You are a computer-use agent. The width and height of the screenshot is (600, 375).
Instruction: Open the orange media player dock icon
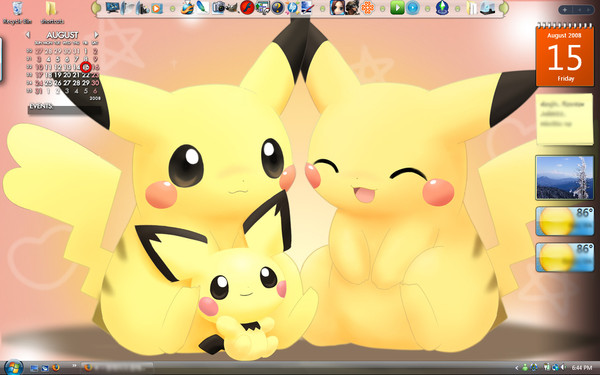[157, 8]
